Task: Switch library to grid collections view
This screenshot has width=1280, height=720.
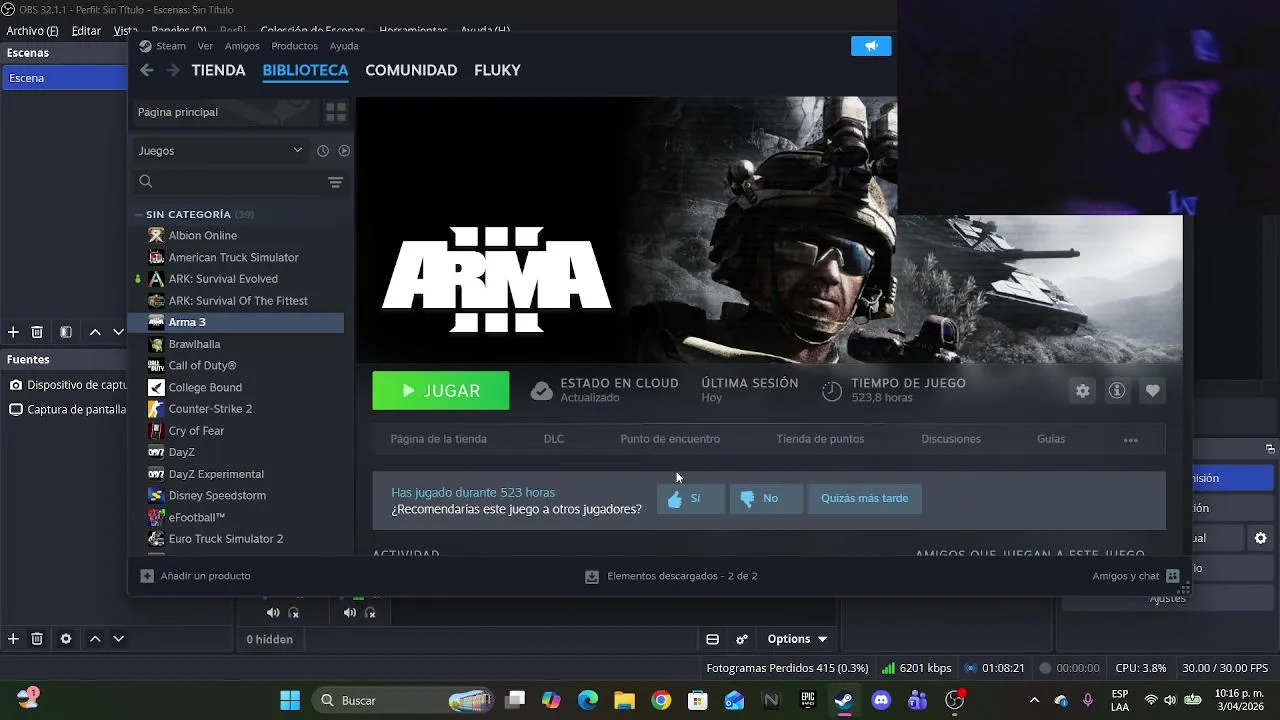Action: tap(336, 112)
